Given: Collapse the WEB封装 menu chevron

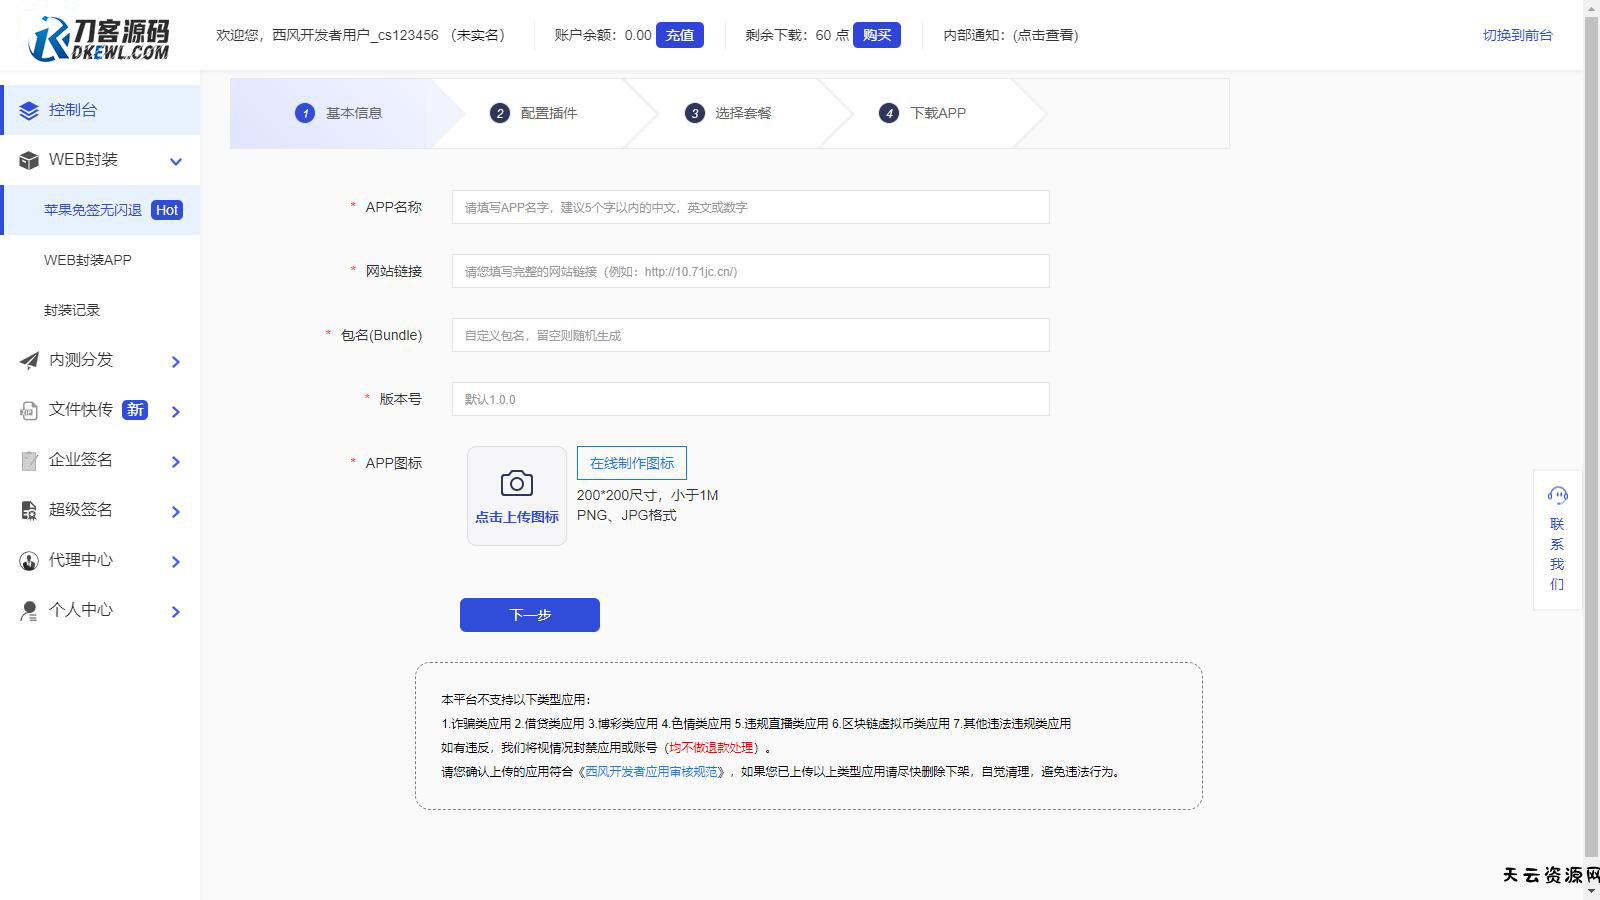Looking at the screenshot, I should point(176,161).
